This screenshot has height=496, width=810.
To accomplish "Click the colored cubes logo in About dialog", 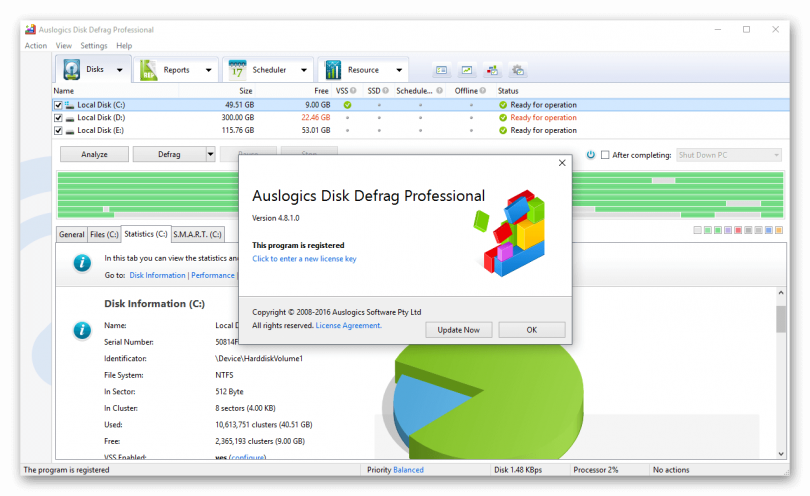I will tap(509, 233).
